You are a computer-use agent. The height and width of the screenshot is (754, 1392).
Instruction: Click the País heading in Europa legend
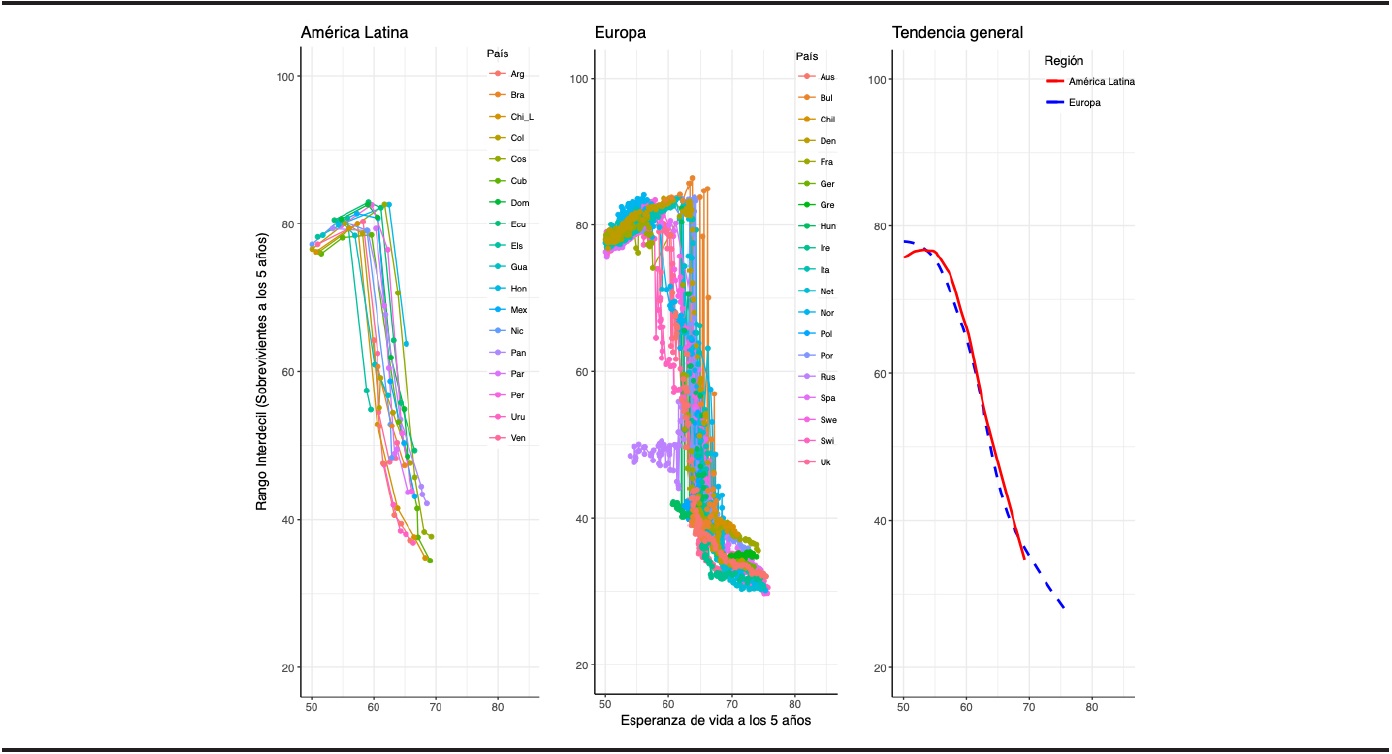pyautogui.click(x=808, y=56)
